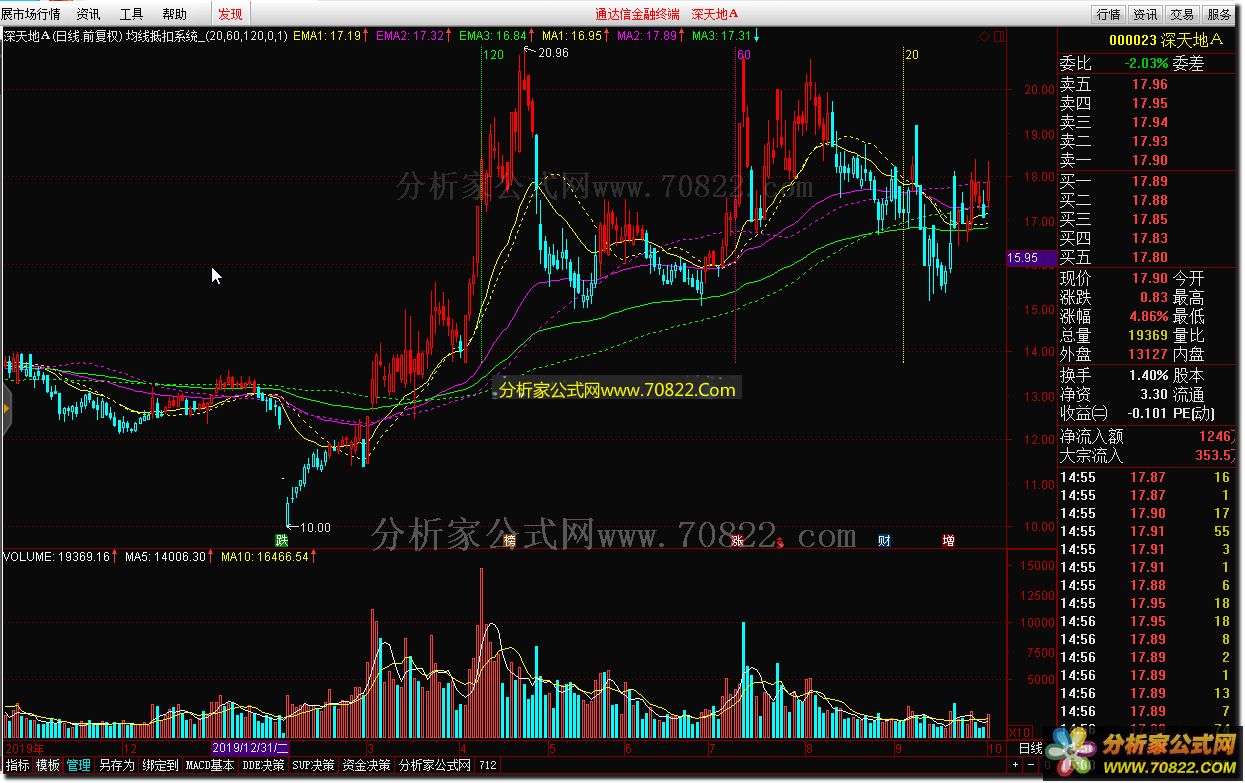
Task: Click the 20 period vertical line label
Action: point(911,54)
